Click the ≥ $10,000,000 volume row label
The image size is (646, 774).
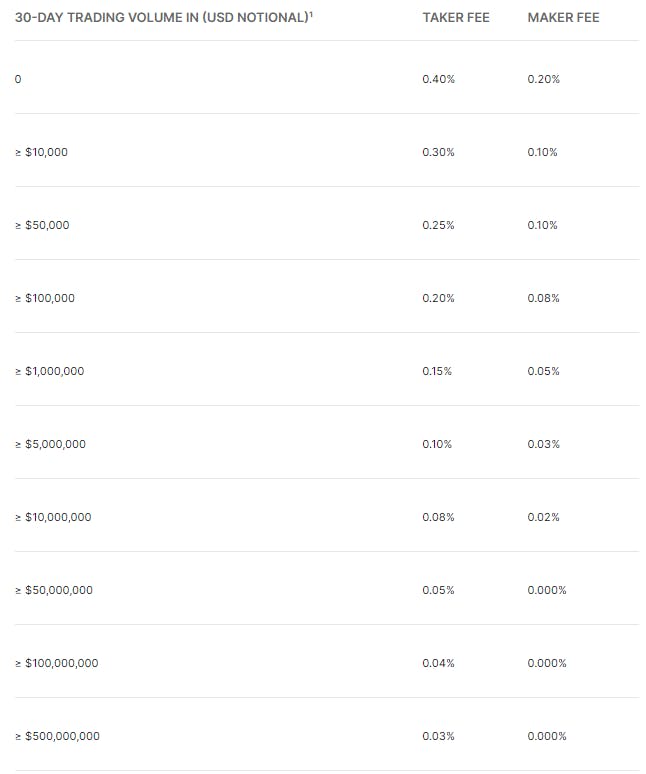53,517
